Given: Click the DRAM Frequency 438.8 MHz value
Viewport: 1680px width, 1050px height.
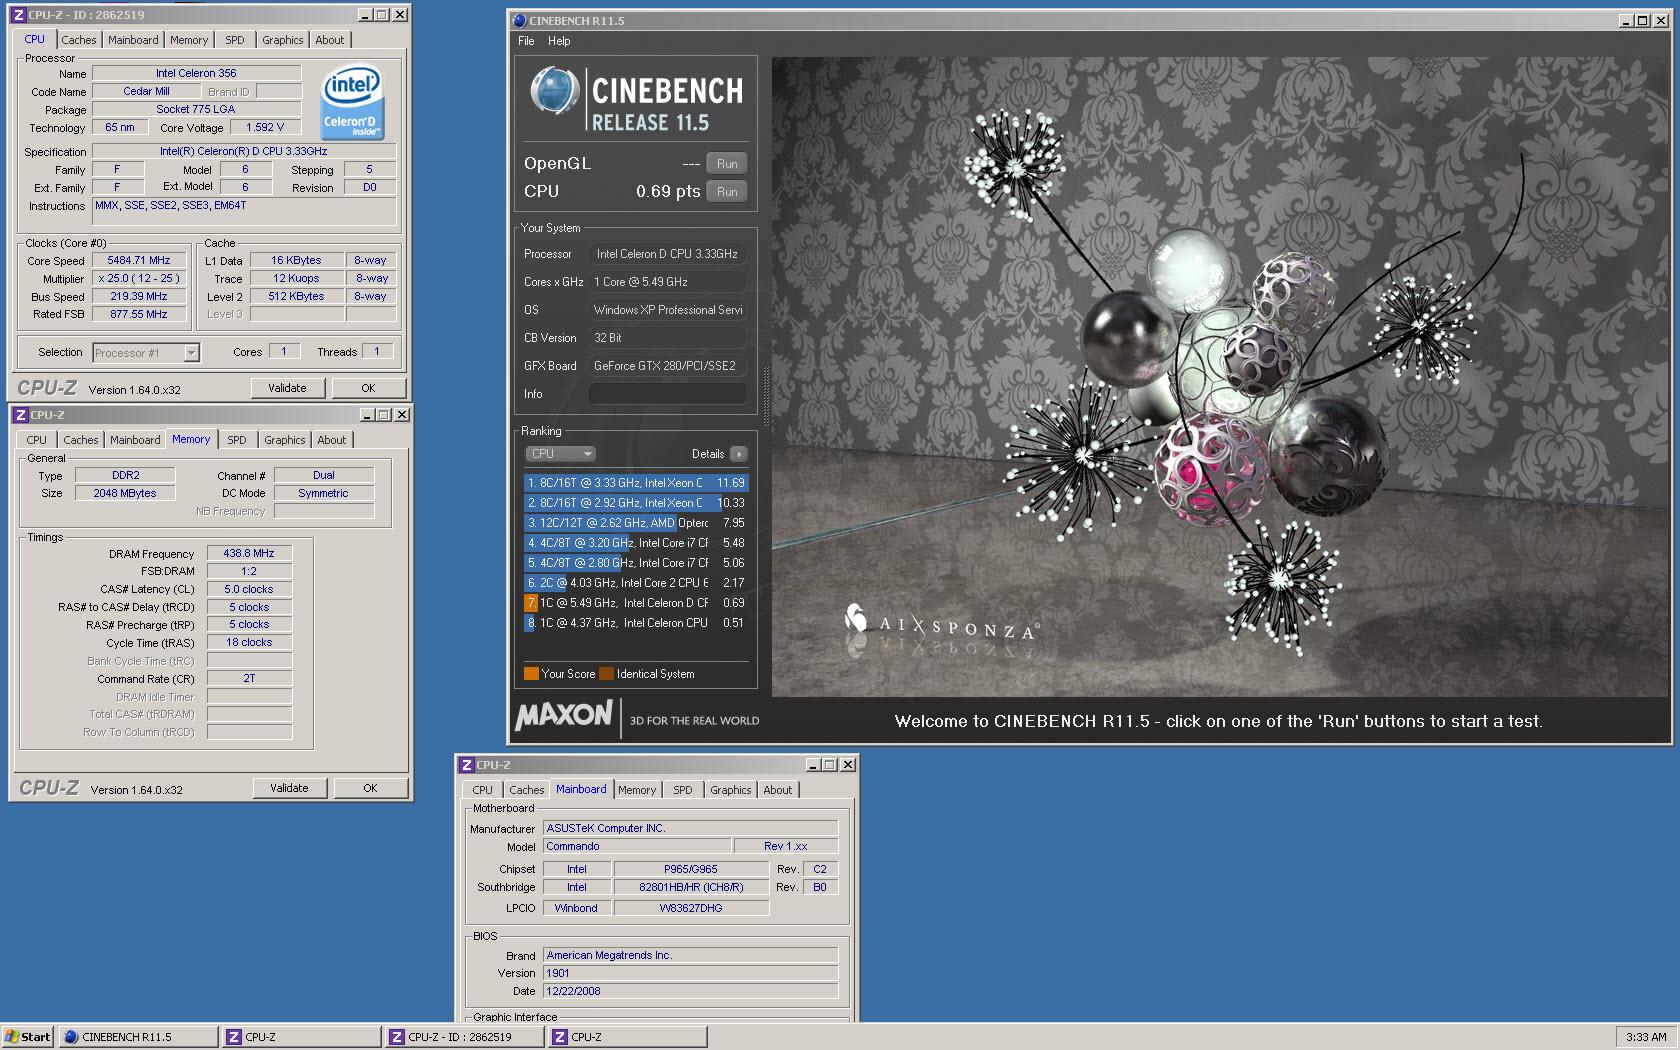Looking at the screenshot, I should point(249,553).
